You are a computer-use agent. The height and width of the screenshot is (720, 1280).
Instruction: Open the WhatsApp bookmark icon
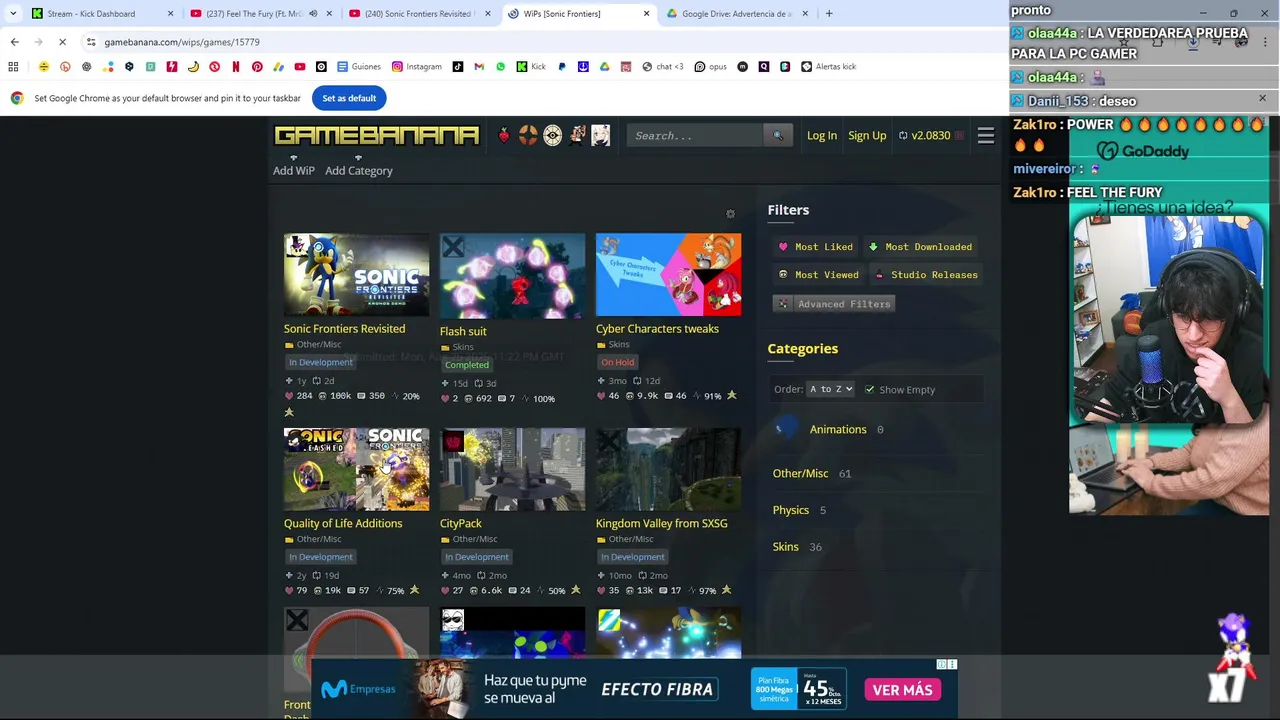(500, 66)
